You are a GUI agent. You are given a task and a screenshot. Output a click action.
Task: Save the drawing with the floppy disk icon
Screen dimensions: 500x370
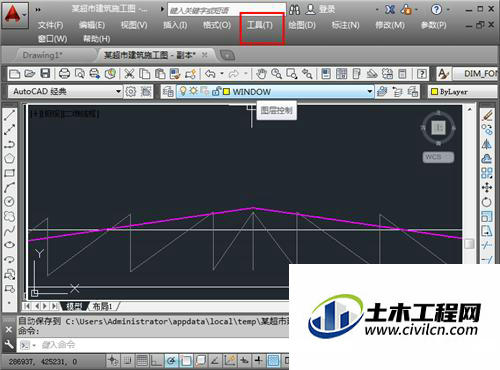(45, 74)
